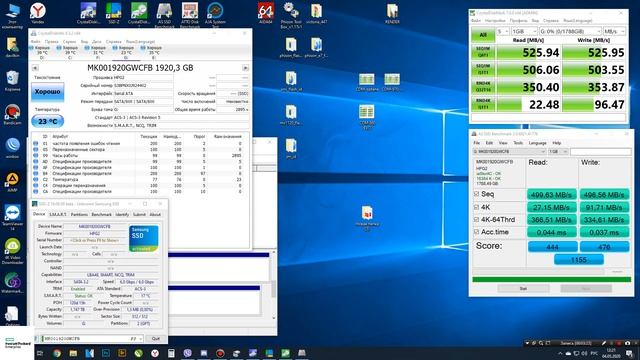Go to next disk arrow in CrystalDiskInfo
The height and width of the screenshot is (360, 640).
[x=245, y=68]
